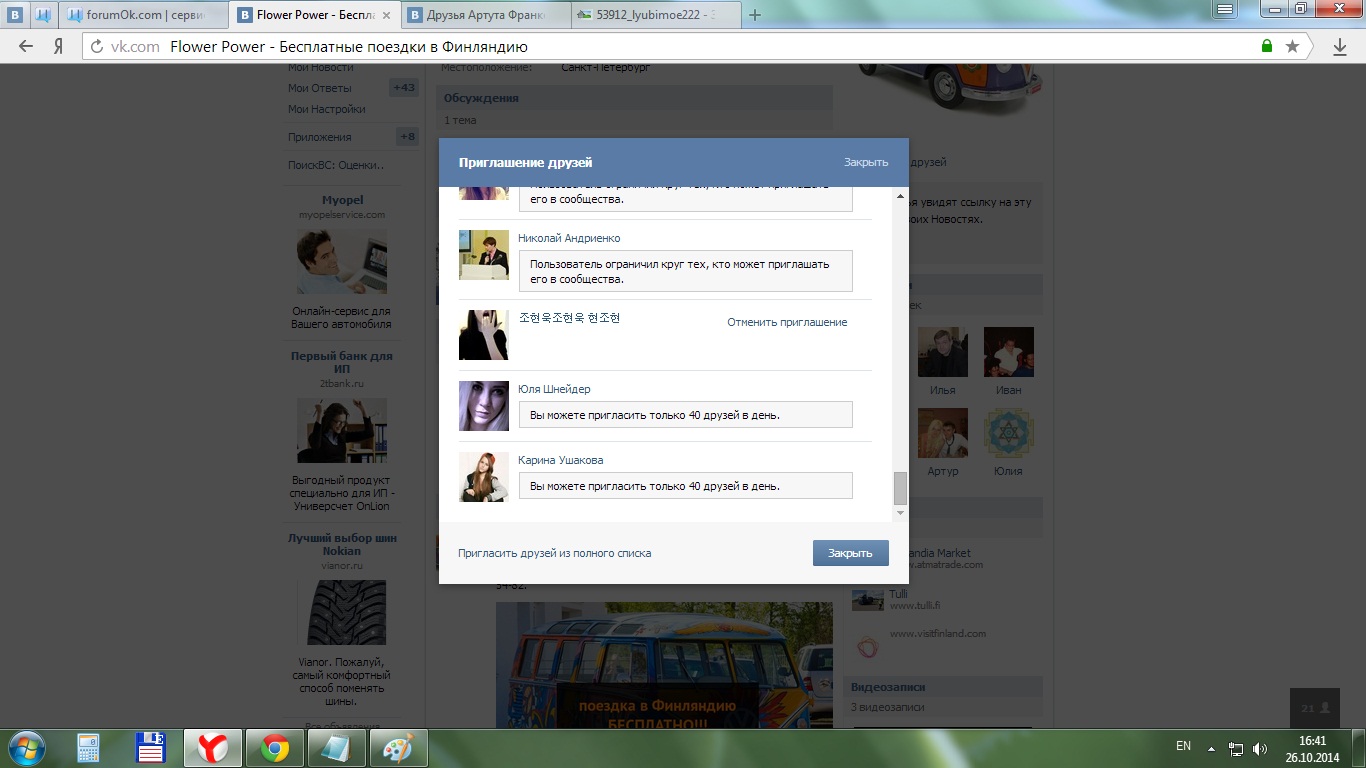Click the +43 answers counter
This screenshot has height=768, width=1366.
click(404, 88)
